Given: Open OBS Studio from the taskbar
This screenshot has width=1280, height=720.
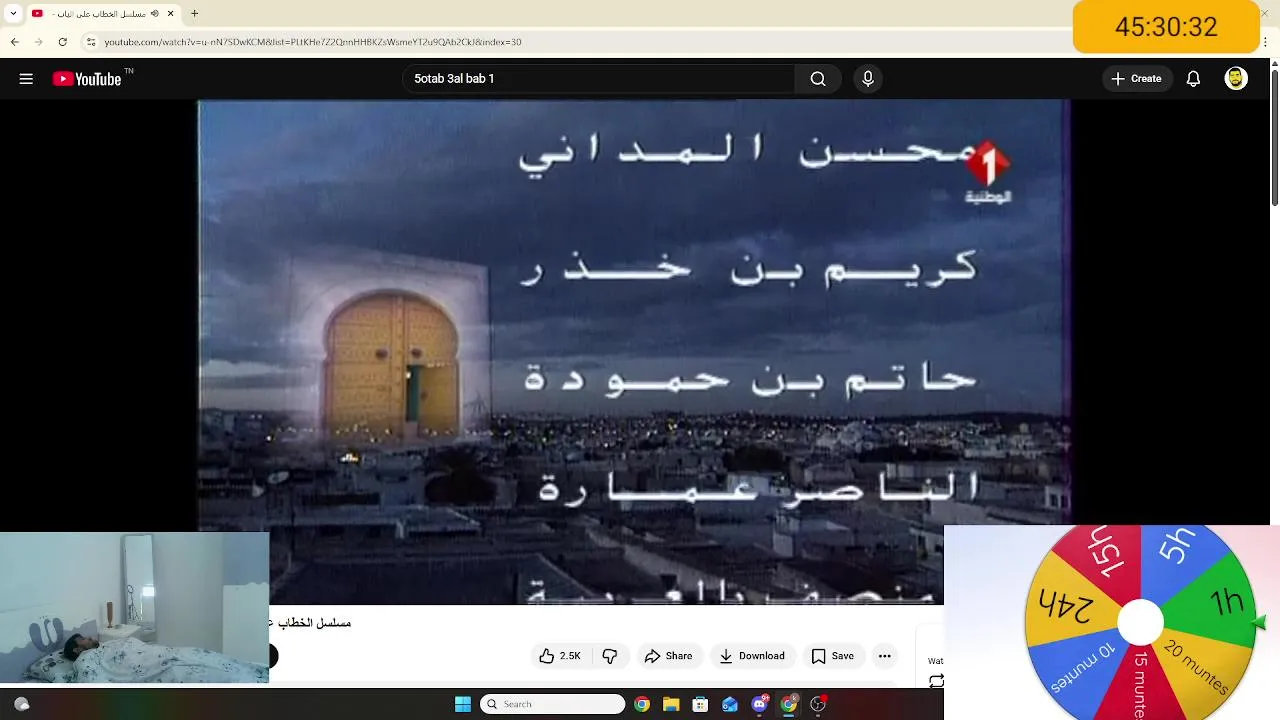Looking at the screenshot, I should [x=818, y=704].
